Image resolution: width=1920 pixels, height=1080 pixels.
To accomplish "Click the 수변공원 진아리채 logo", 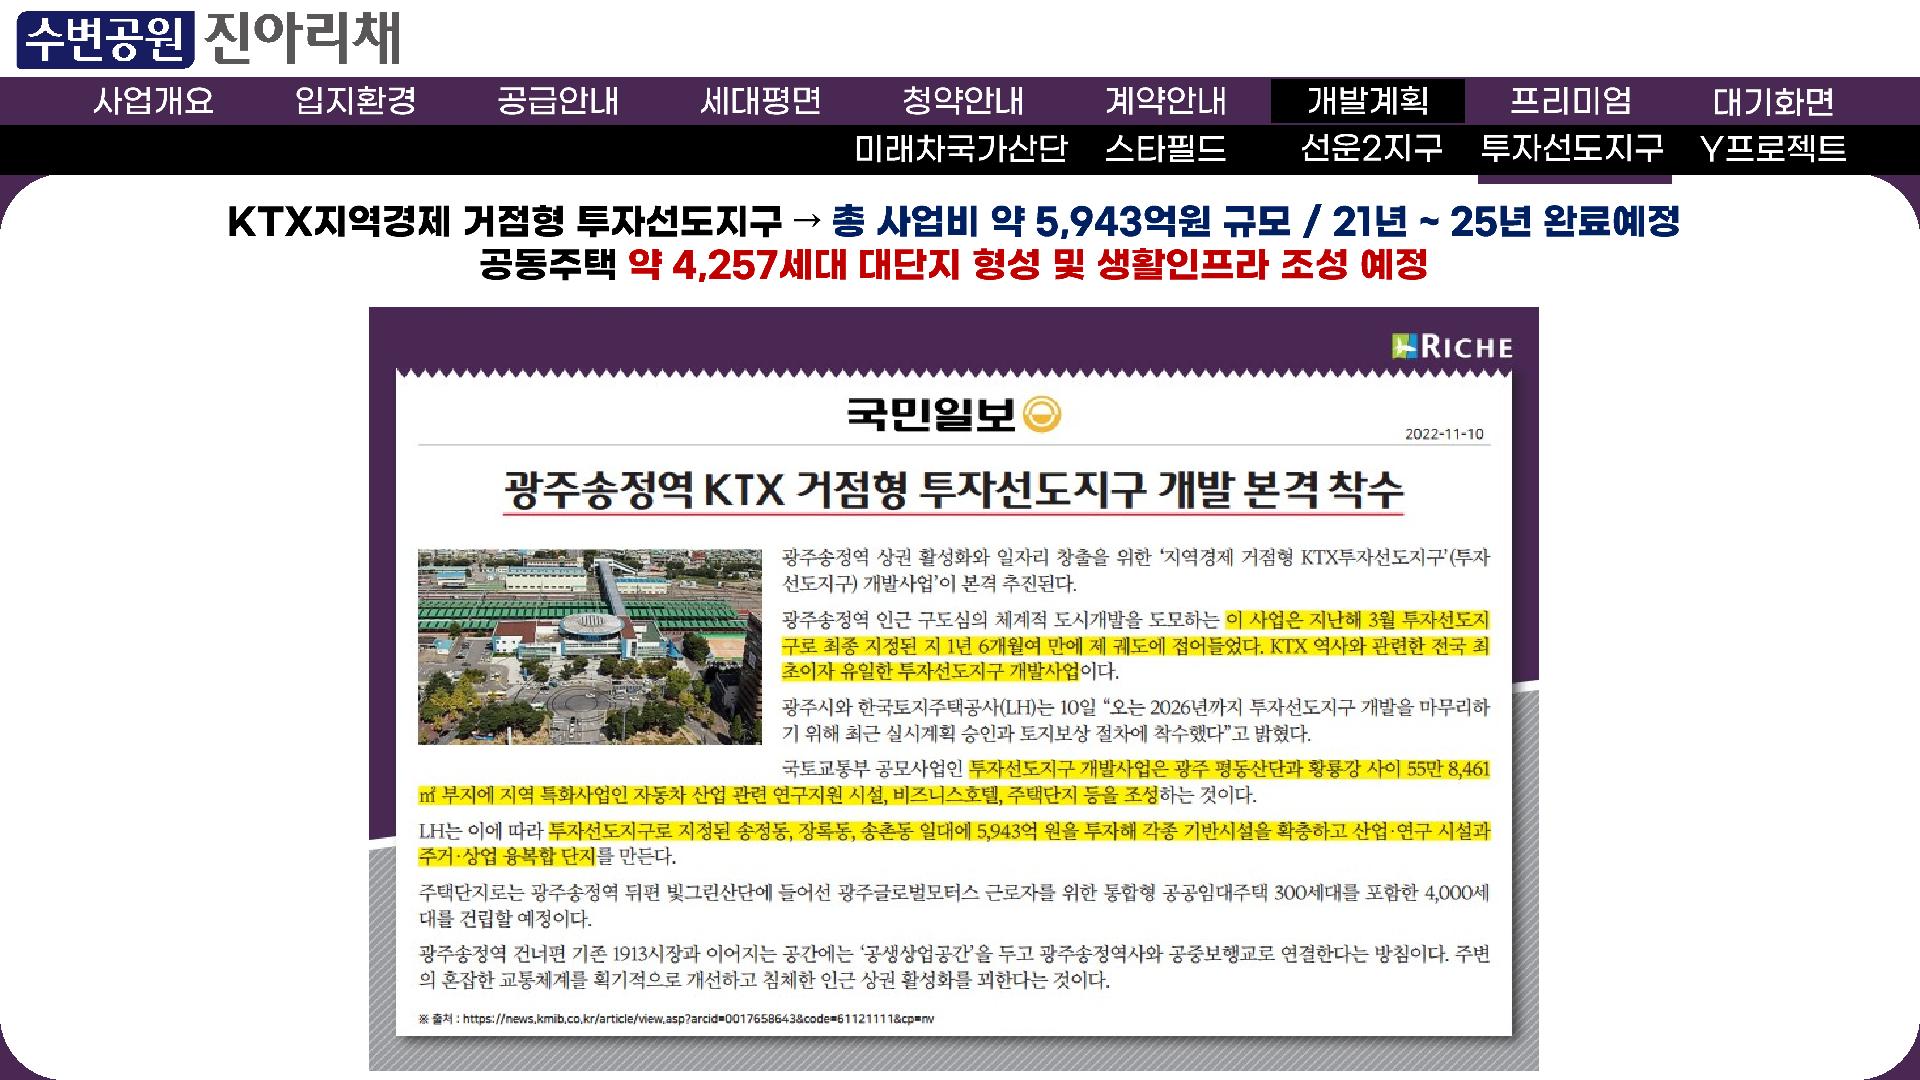I will click(x=208, y=38).
